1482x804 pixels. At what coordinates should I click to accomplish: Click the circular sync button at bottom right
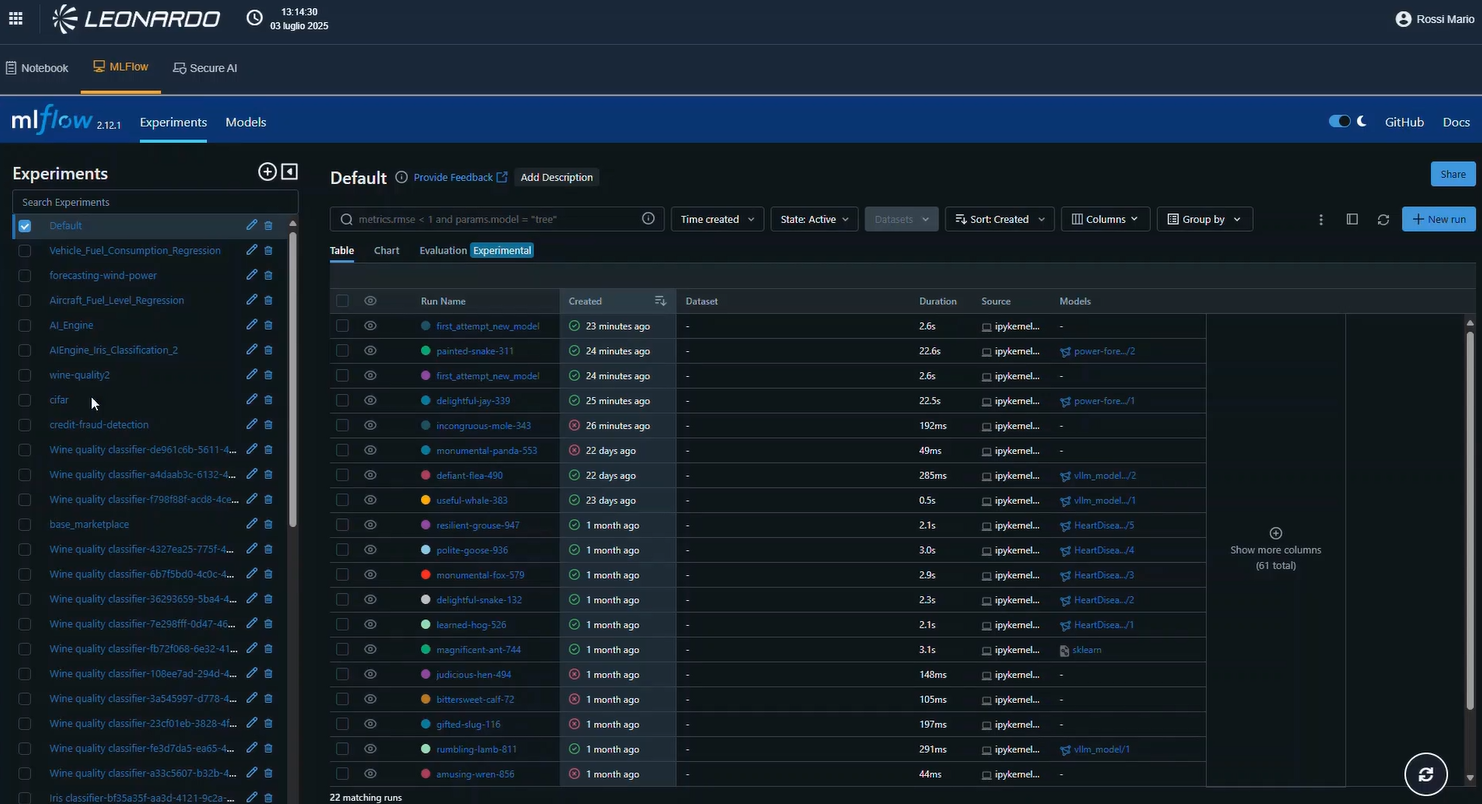point(1425,774)
